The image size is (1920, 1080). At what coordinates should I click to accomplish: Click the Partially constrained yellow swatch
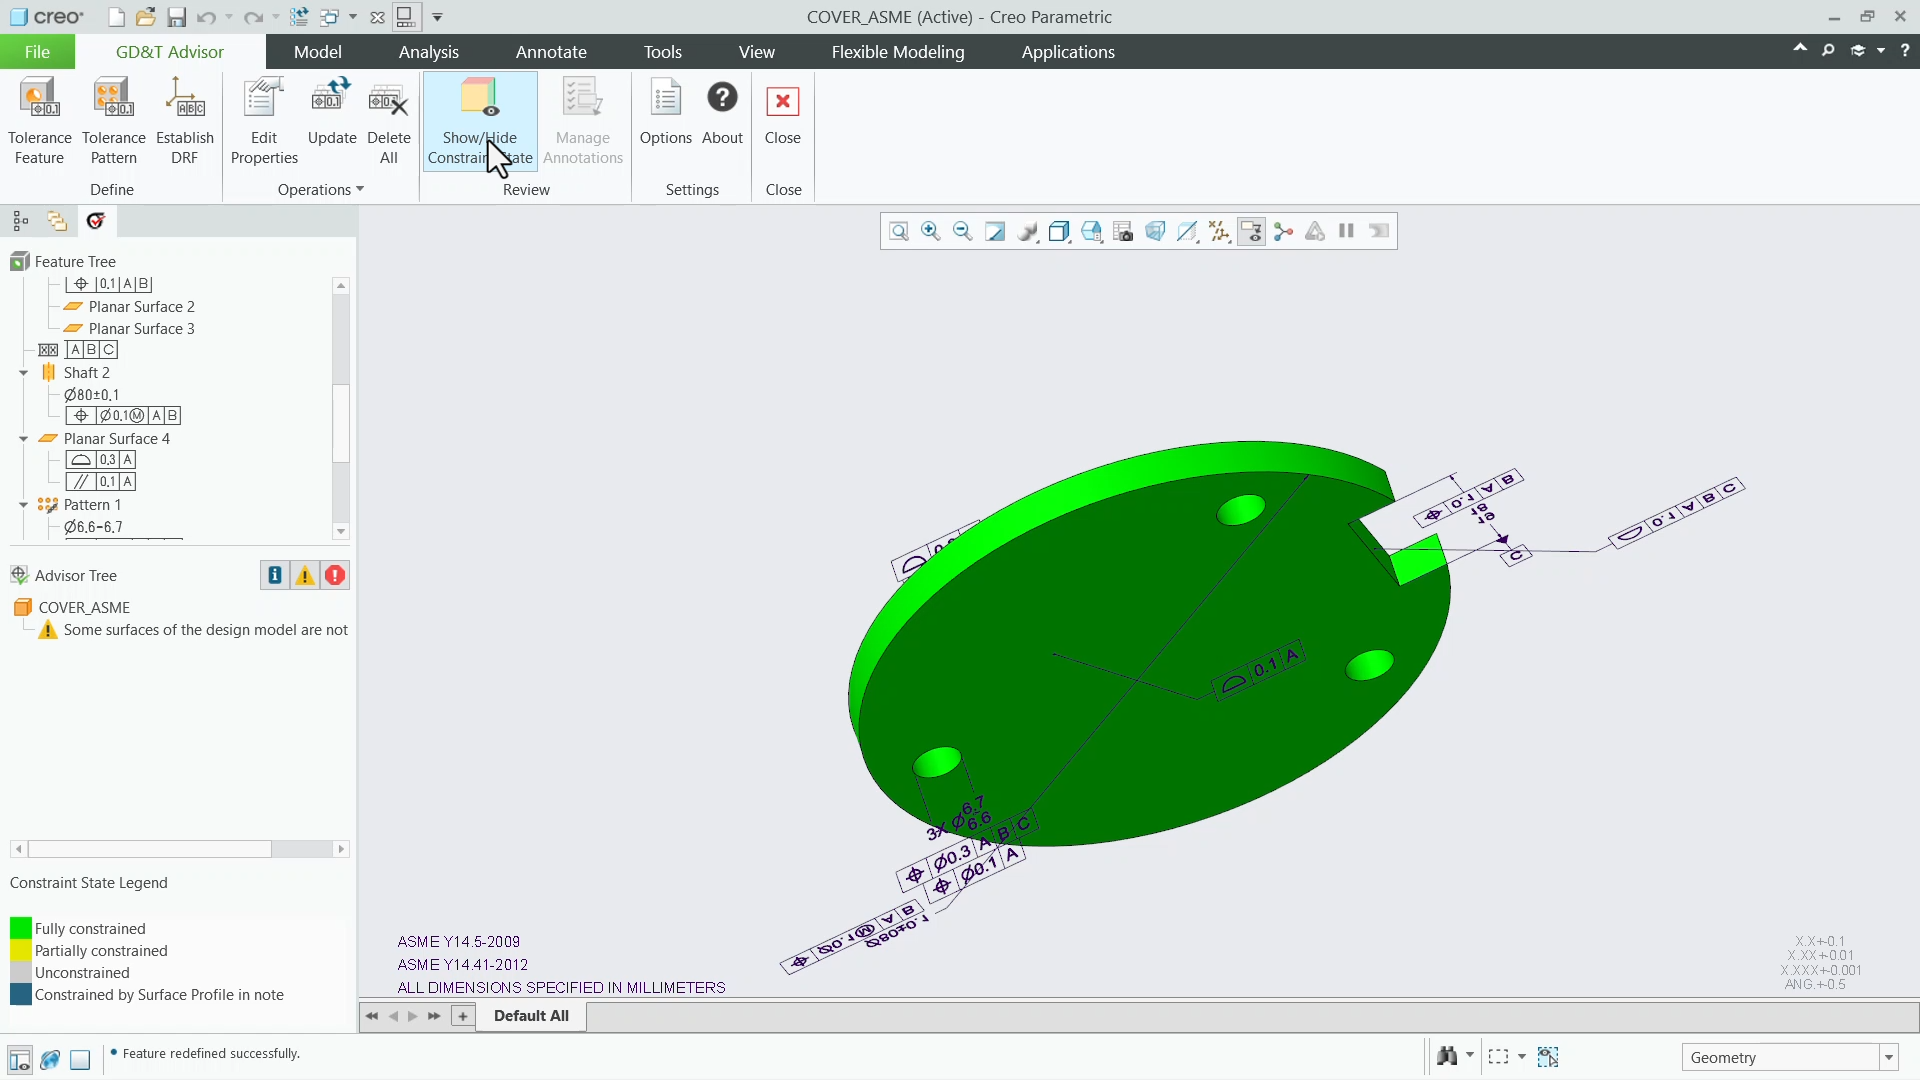(20, 951)
